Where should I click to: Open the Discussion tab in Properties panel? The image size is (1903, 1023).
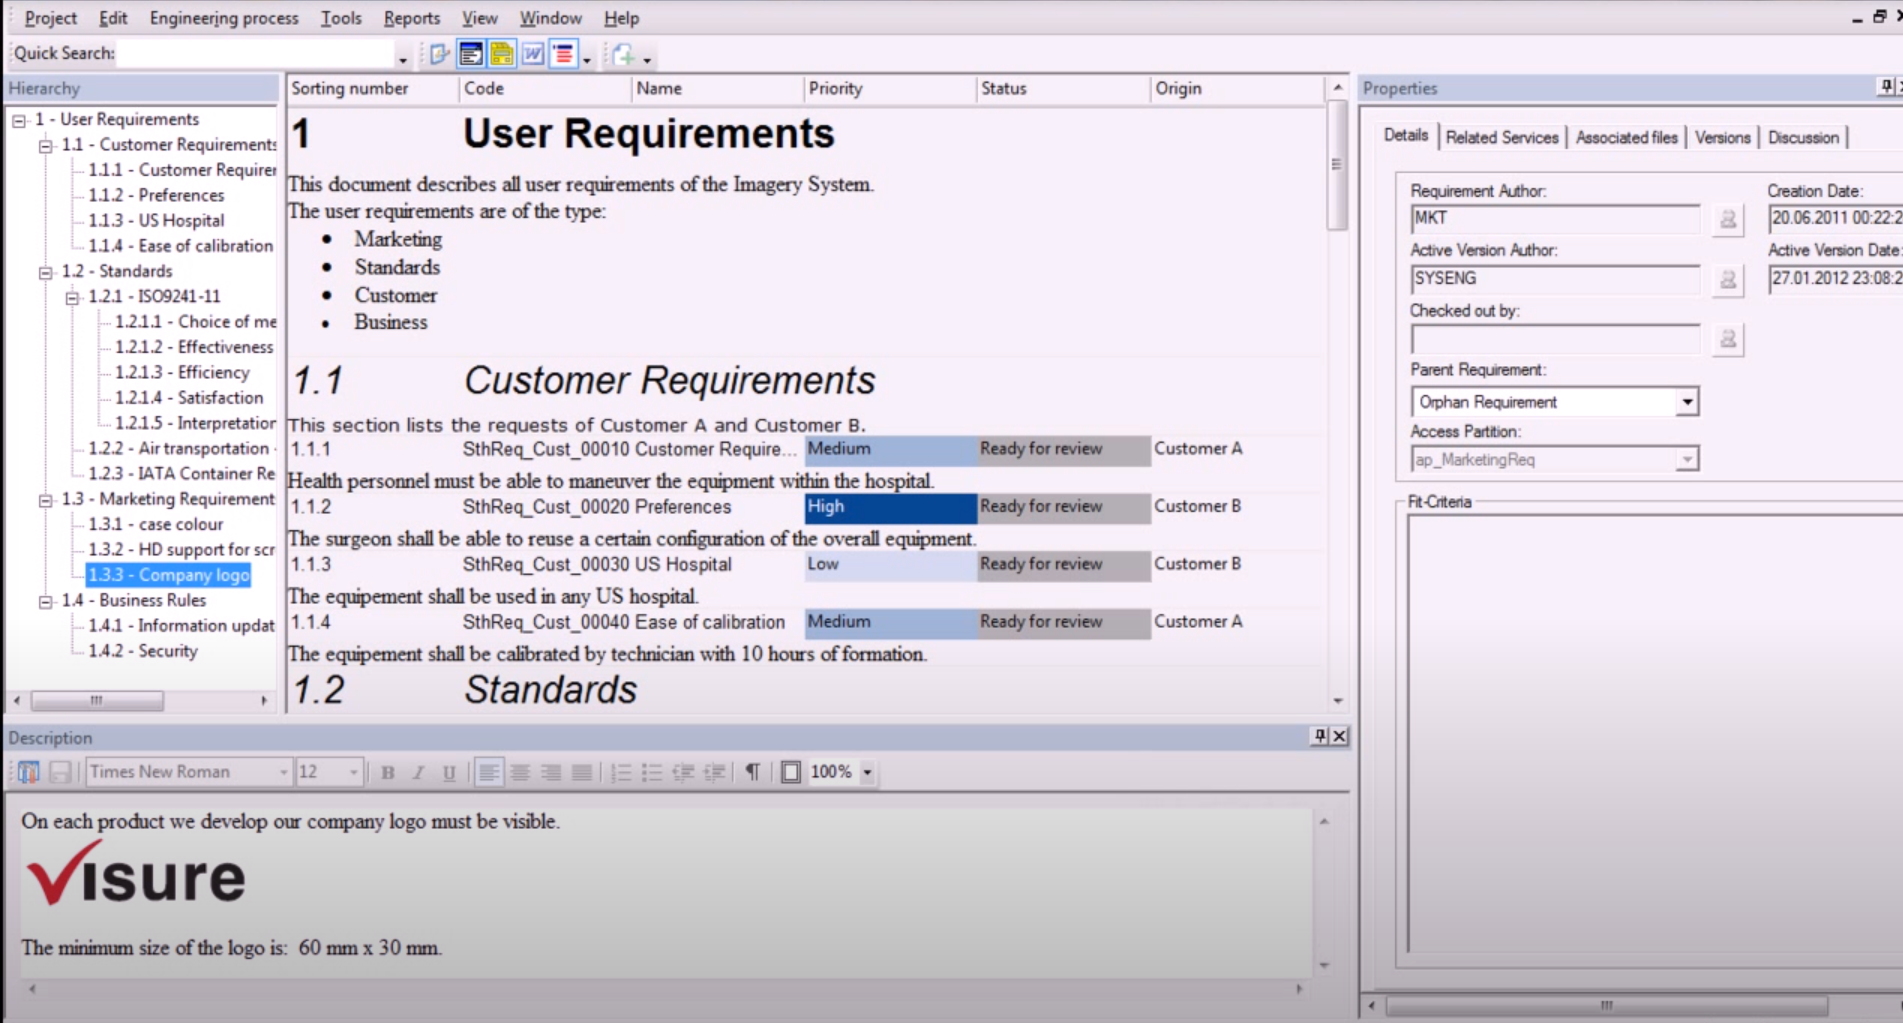1803,137
